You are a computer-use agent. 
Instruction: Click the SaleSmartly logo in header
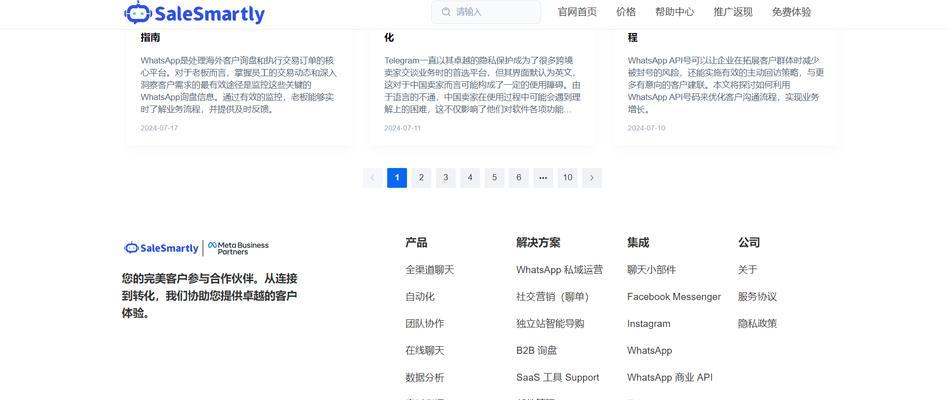point(194,13)
